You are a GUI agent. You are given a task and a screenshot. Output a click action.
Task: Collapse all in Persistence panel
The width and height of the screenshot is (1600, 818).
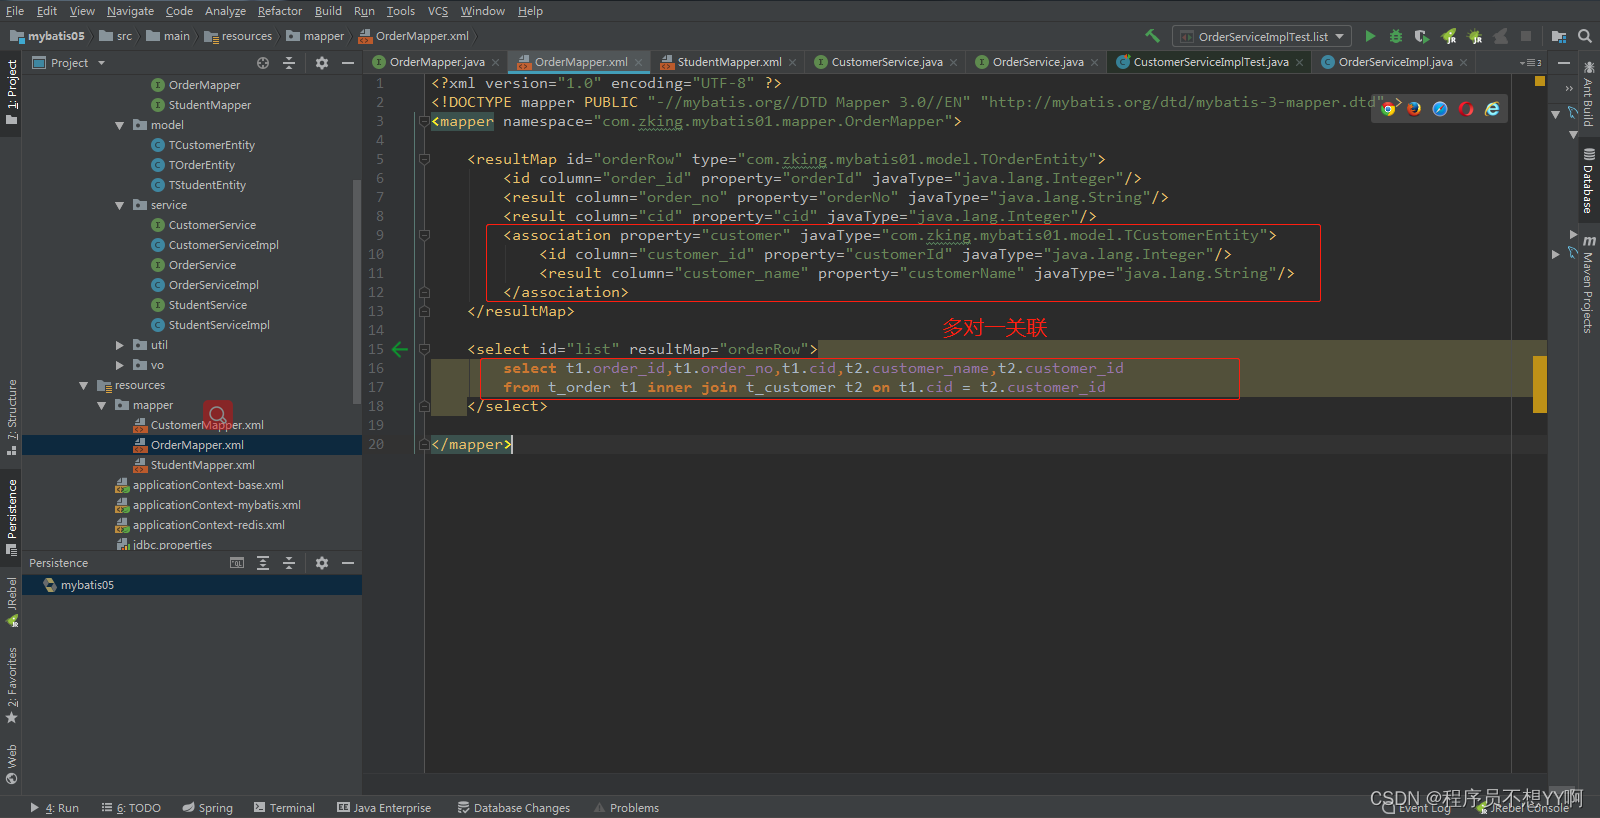(289, 563)
